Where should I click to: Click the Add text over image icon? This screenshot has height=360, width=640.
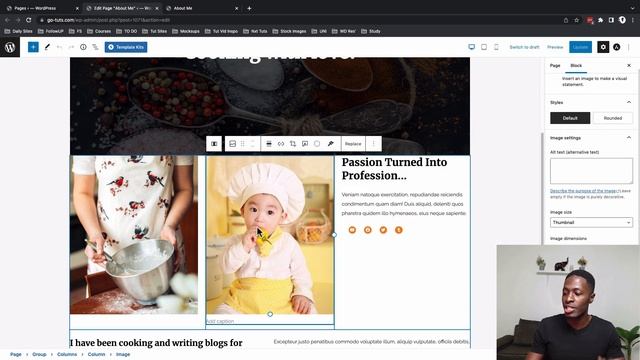[x=305, y=144]
